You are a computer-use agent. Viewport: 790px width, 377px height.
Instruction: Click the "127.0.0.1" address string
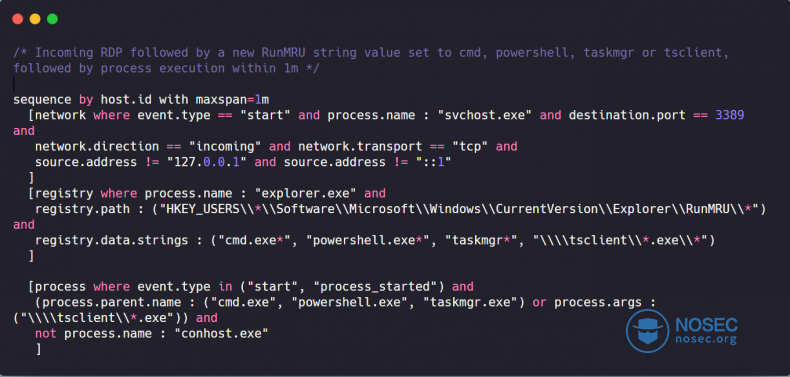point(211,162)
